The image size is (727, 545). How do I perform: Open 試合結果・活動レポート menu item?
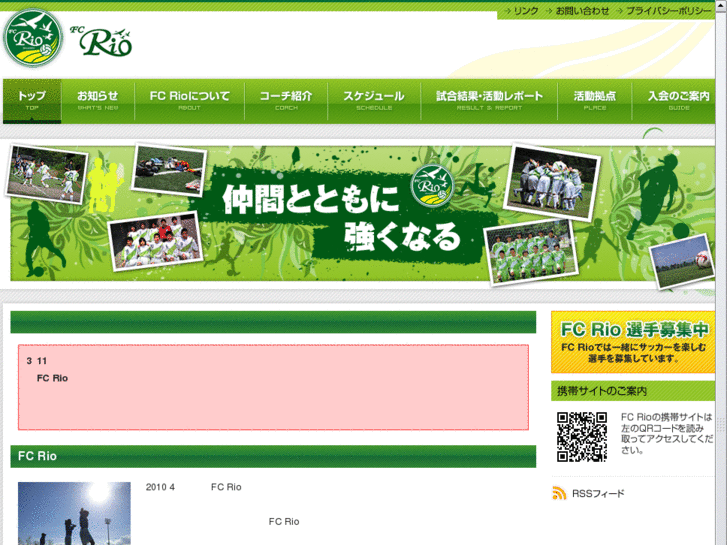click(489, 101)
